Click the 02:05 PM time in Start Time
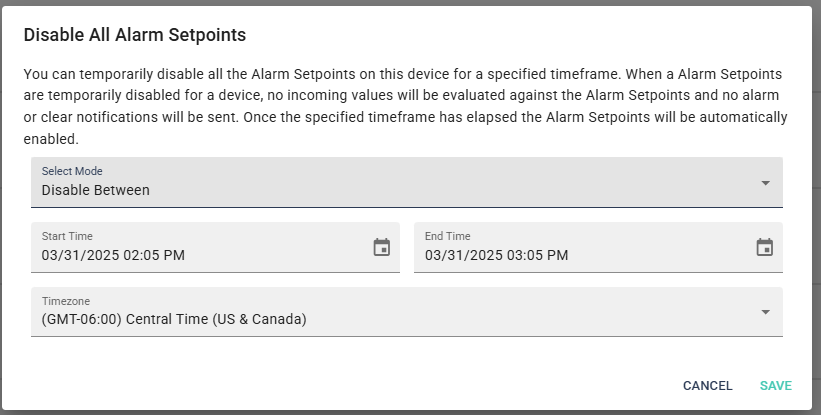 click(x=154, y=255)
